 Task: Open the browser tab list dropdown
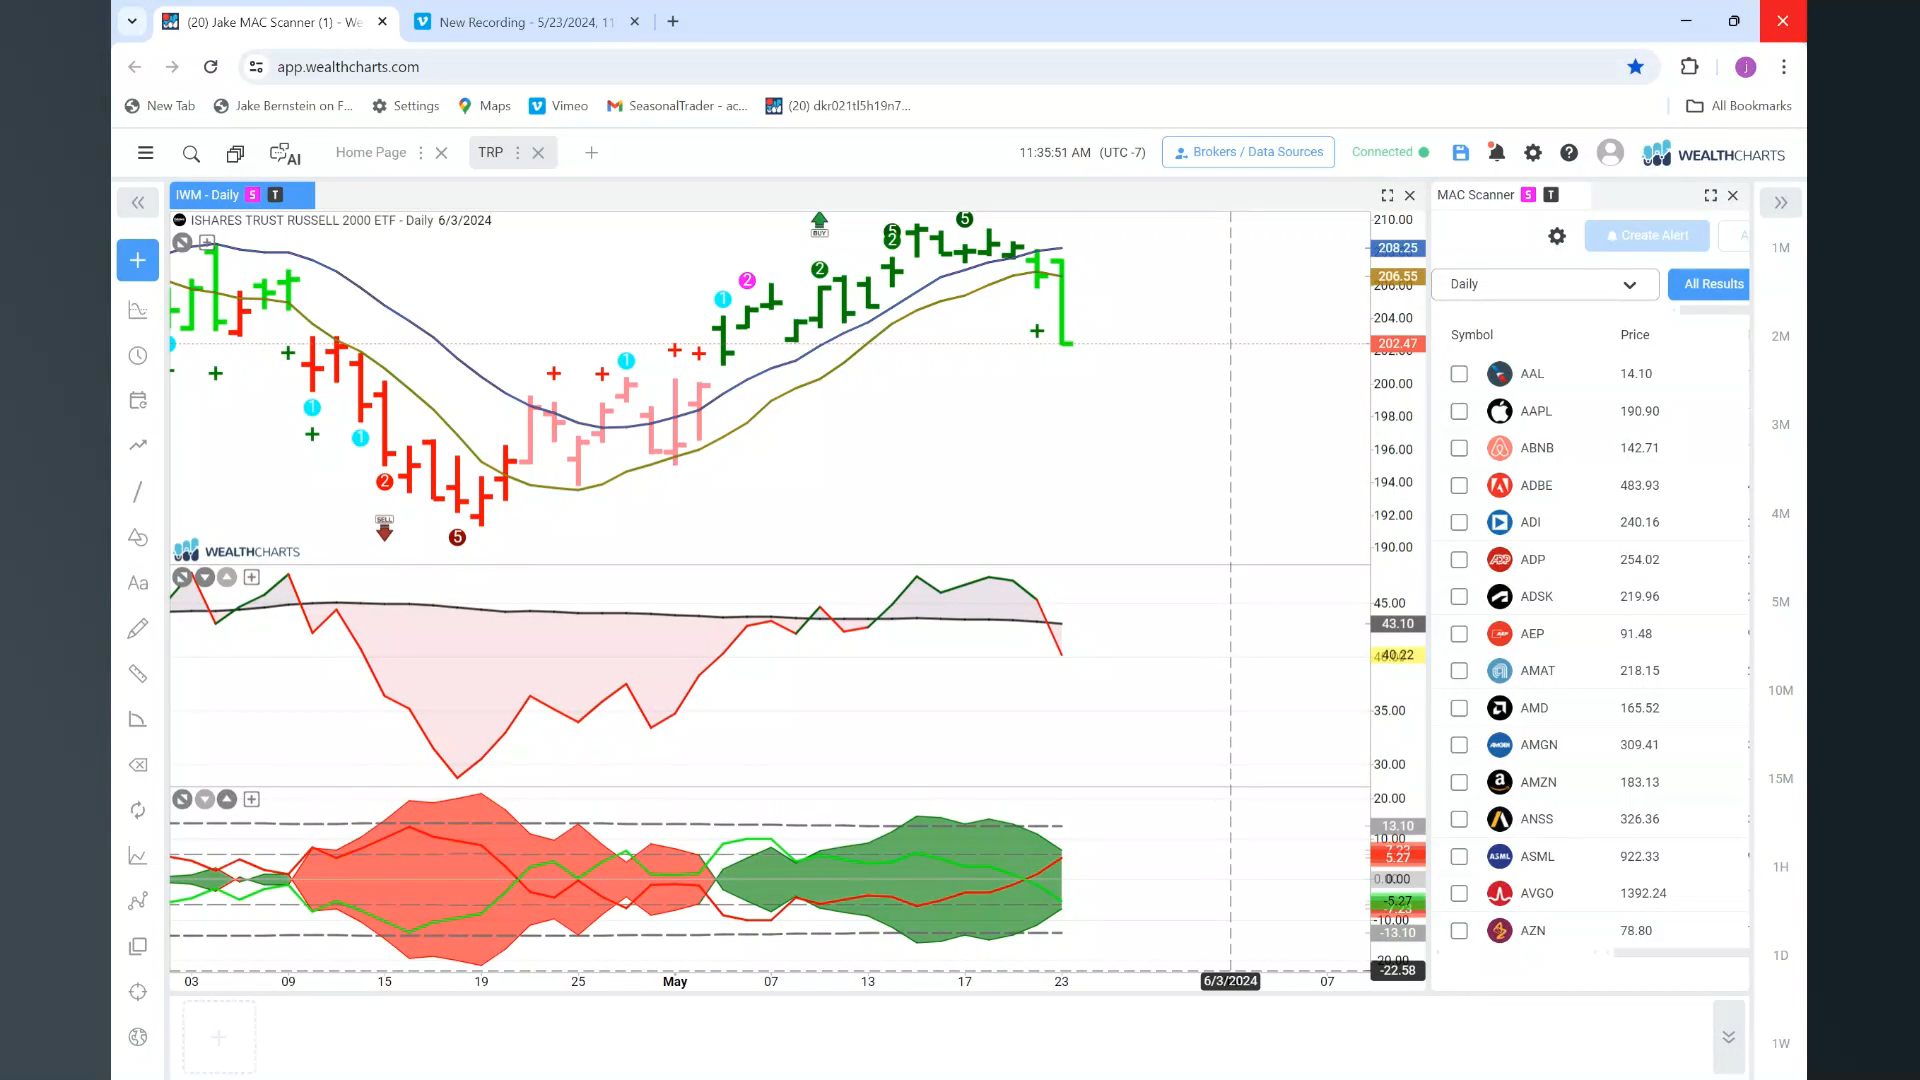(132, 21)
